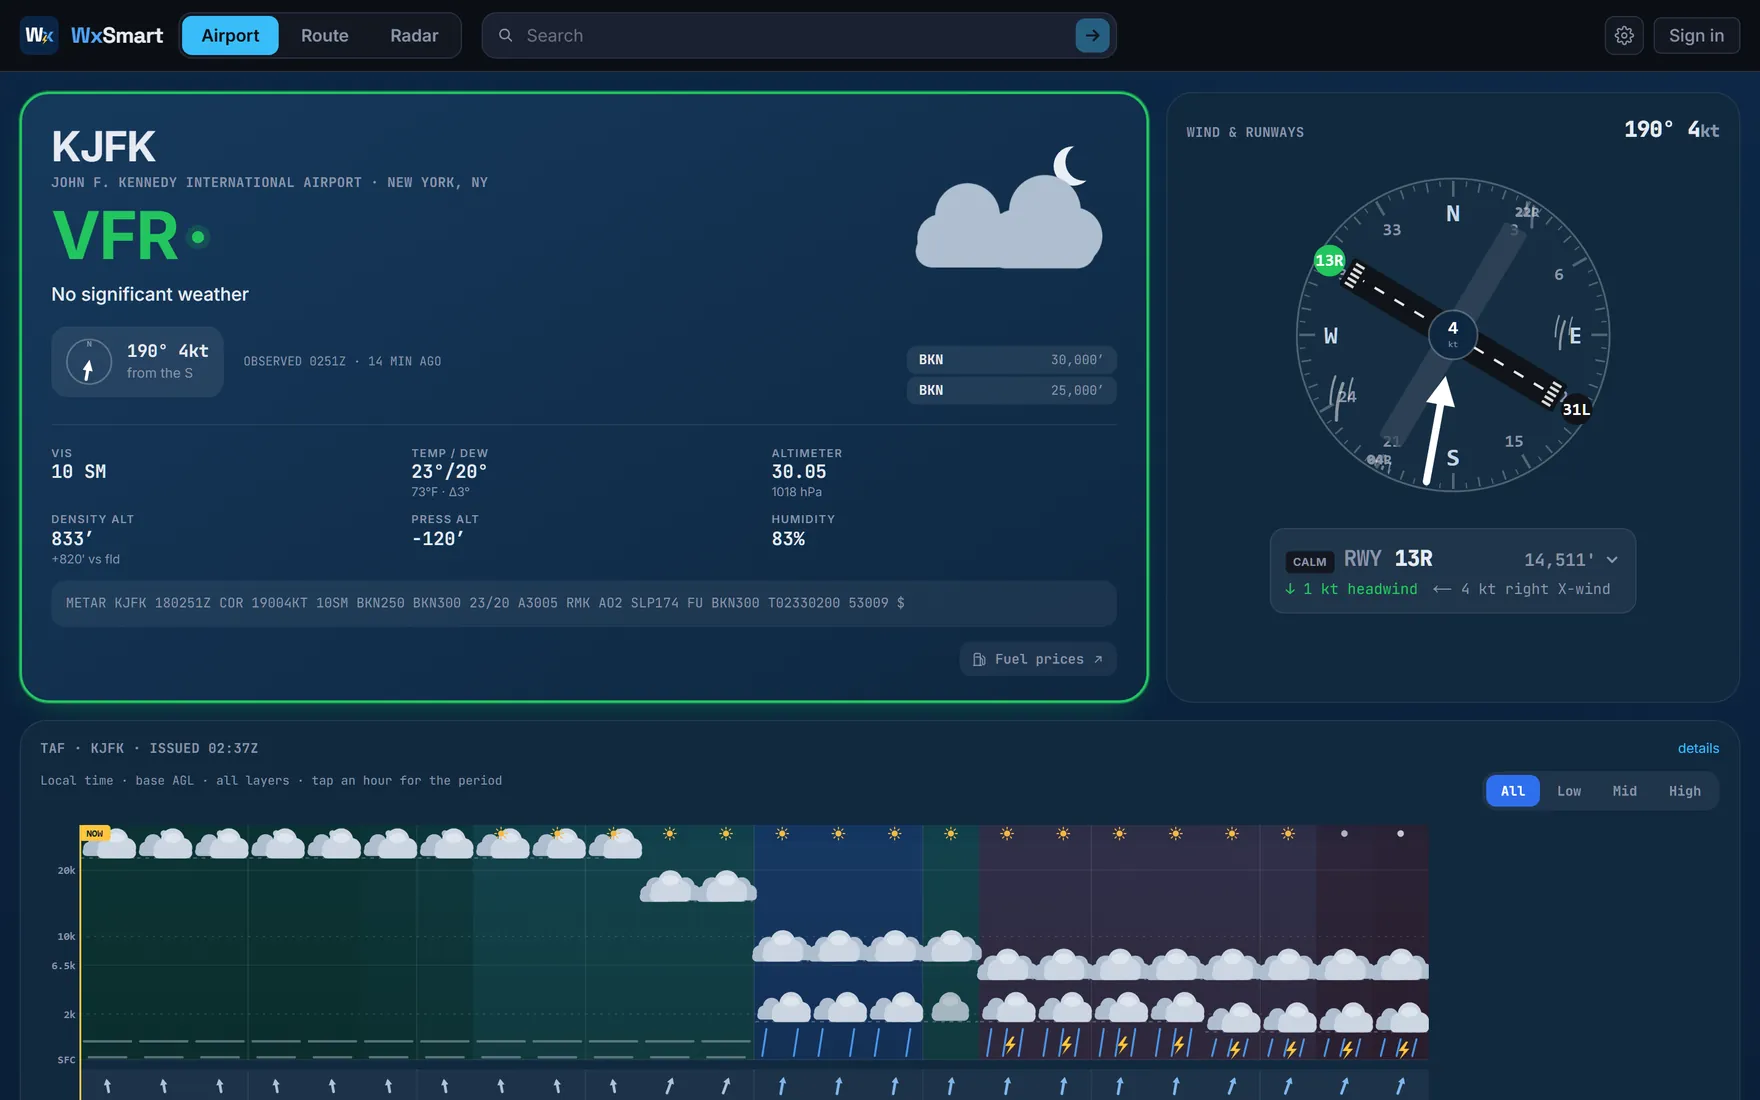Click the wind direction compass icon

click(x=89, y=362)
